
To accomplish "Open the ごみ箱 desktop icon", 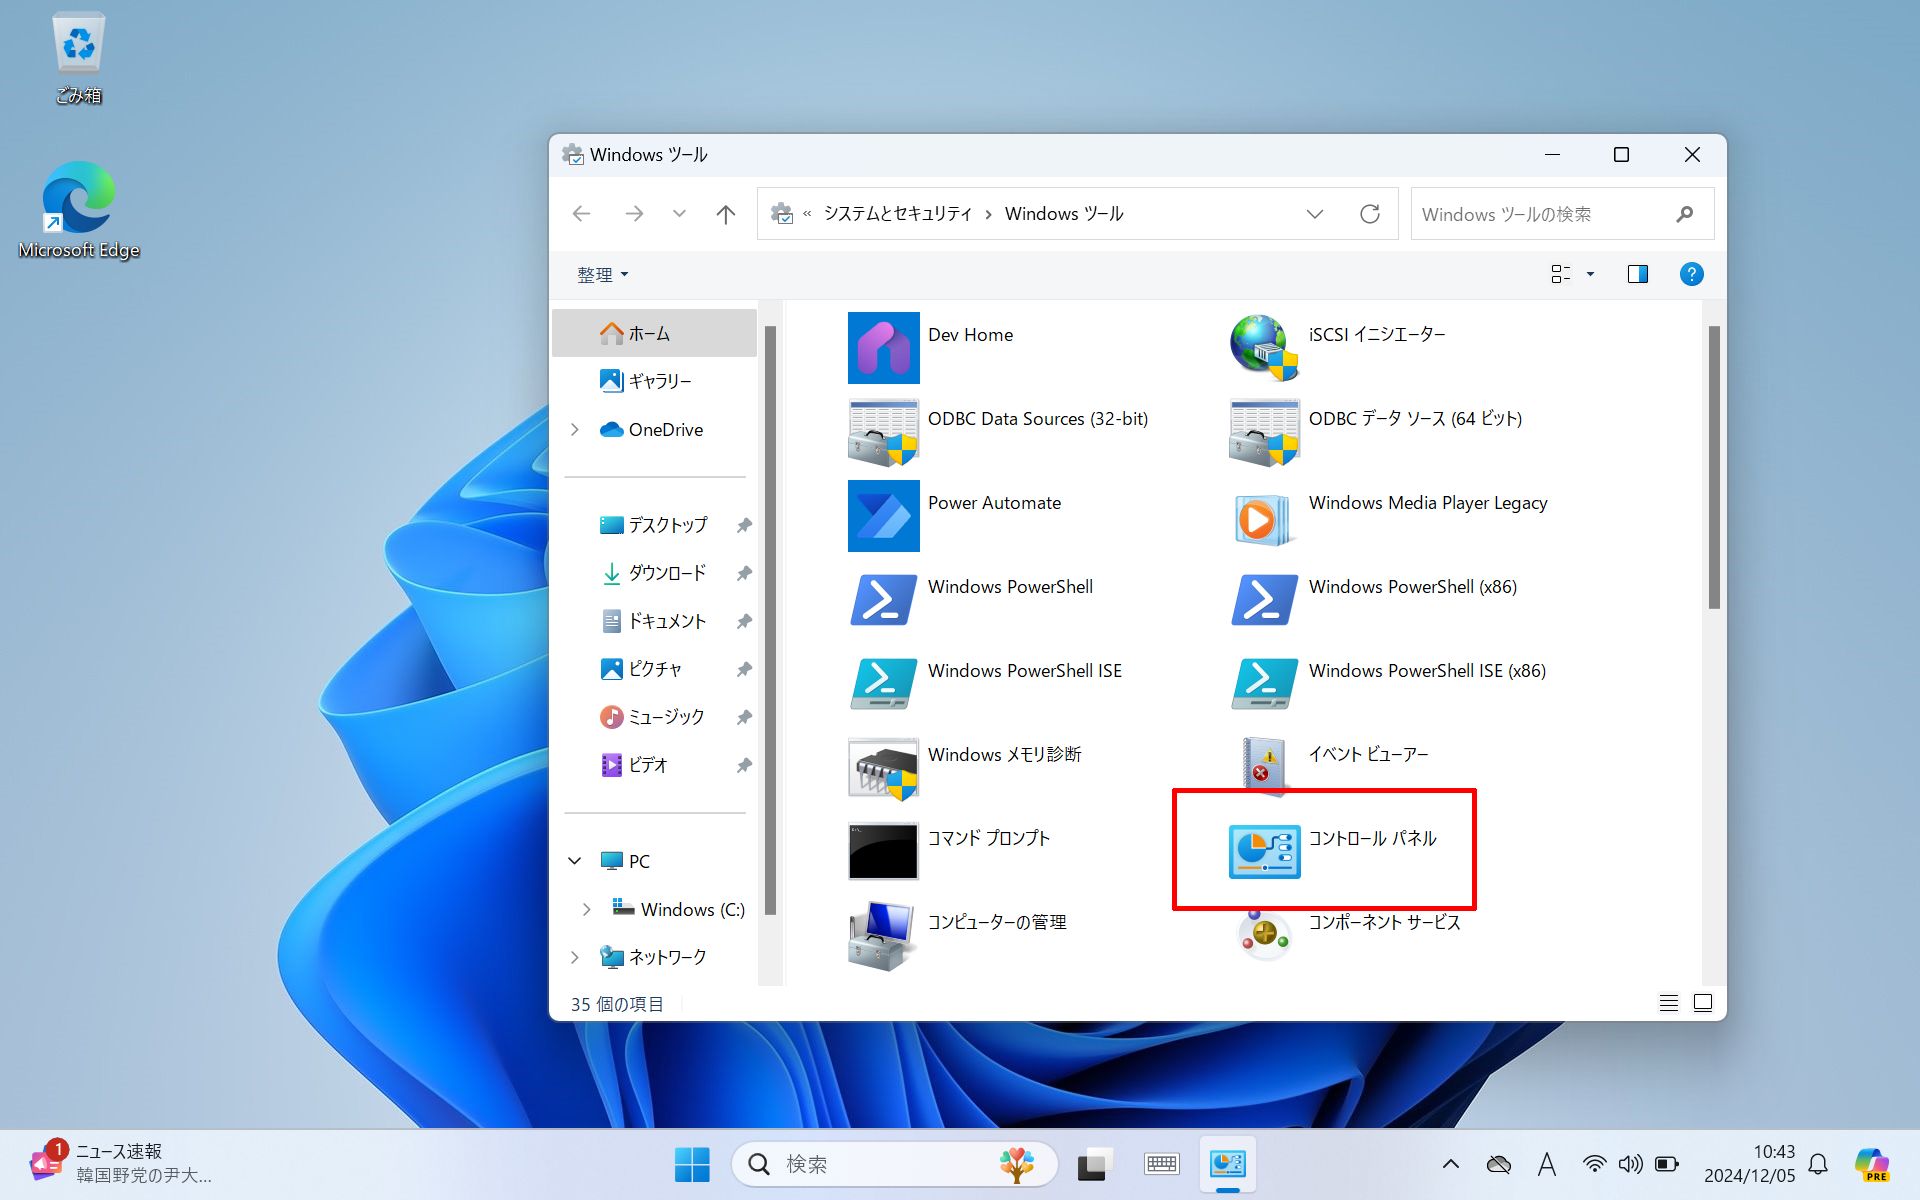I will [x=78, y=58].
